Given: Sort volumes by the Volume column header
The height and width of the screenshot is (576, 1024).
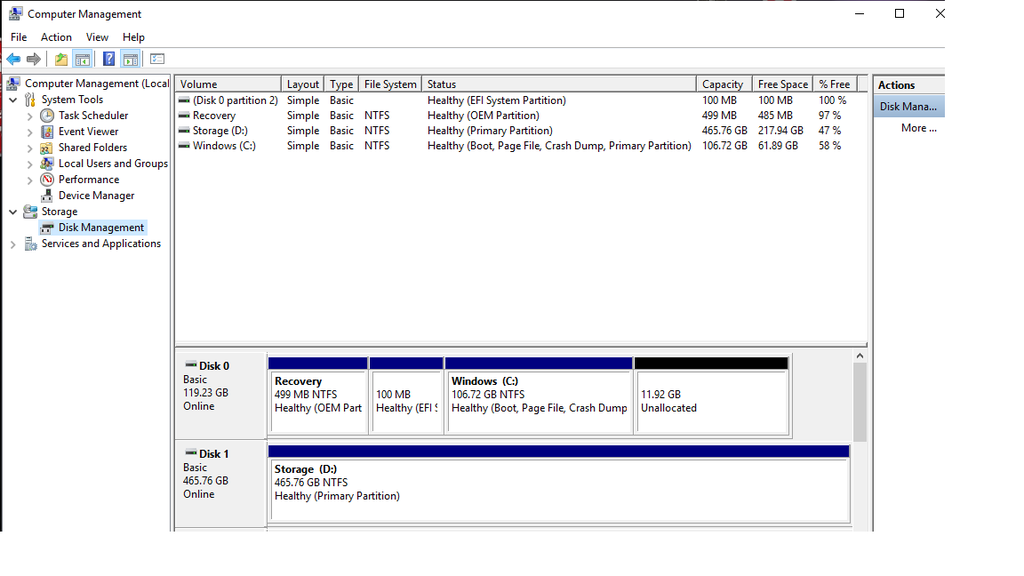Looking at the screenshot, I should [228, 84].
